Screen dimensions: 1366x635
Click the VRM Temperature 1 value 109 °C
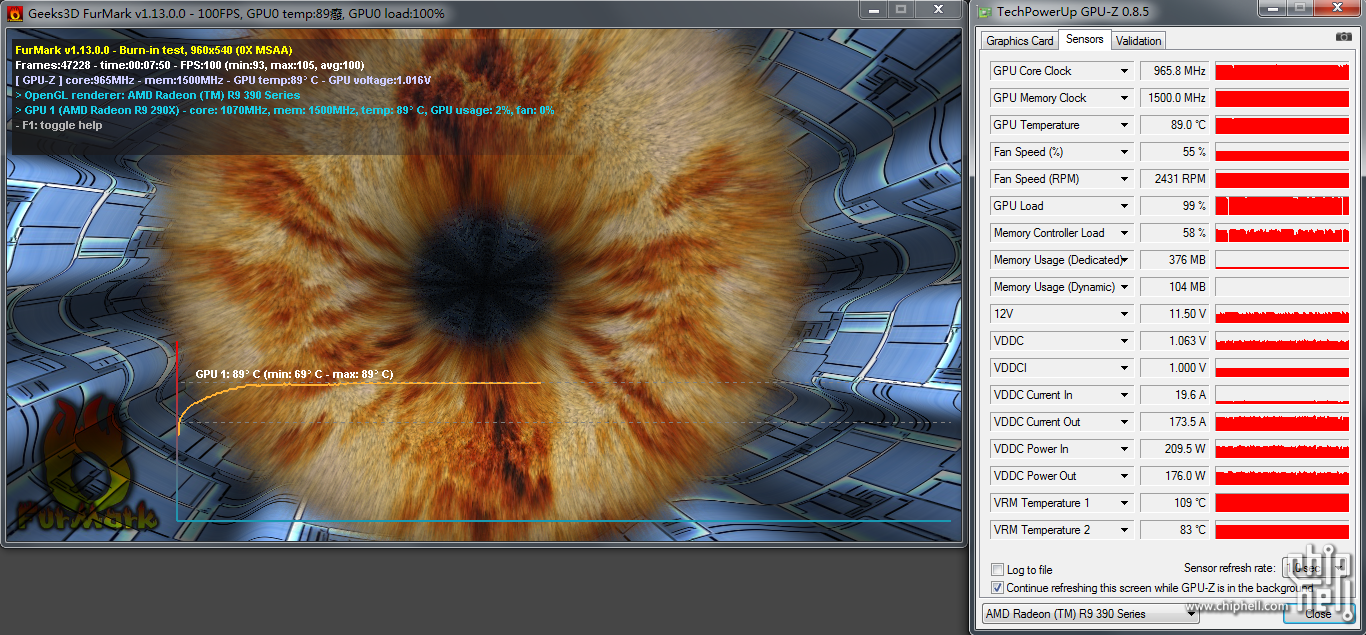tap(1174, 503)
